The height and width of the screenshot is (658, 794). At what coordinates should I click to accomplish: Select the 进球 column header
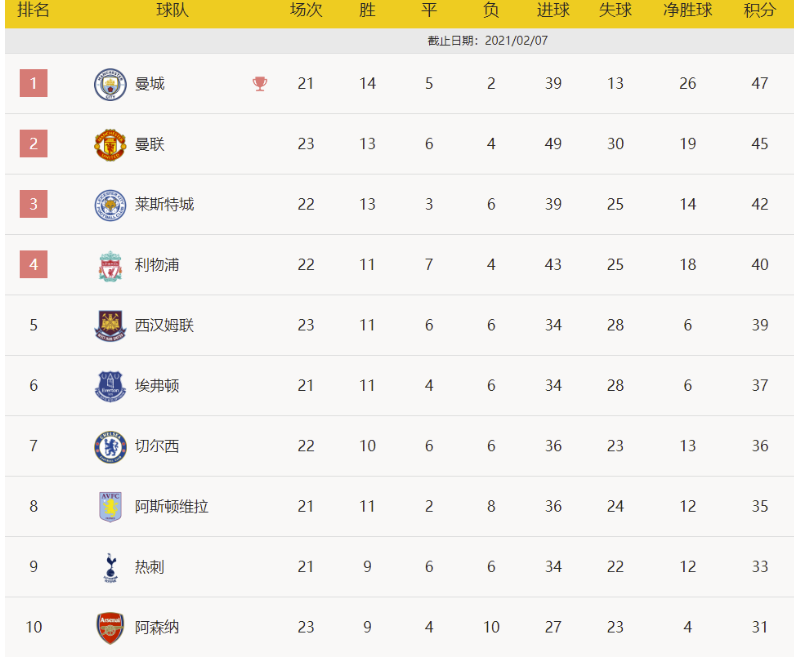pos(553,11)
